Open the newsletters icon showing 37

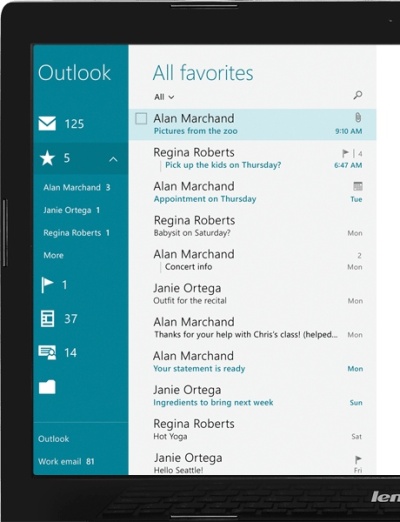pyautogui.click(x=47, y=319)
